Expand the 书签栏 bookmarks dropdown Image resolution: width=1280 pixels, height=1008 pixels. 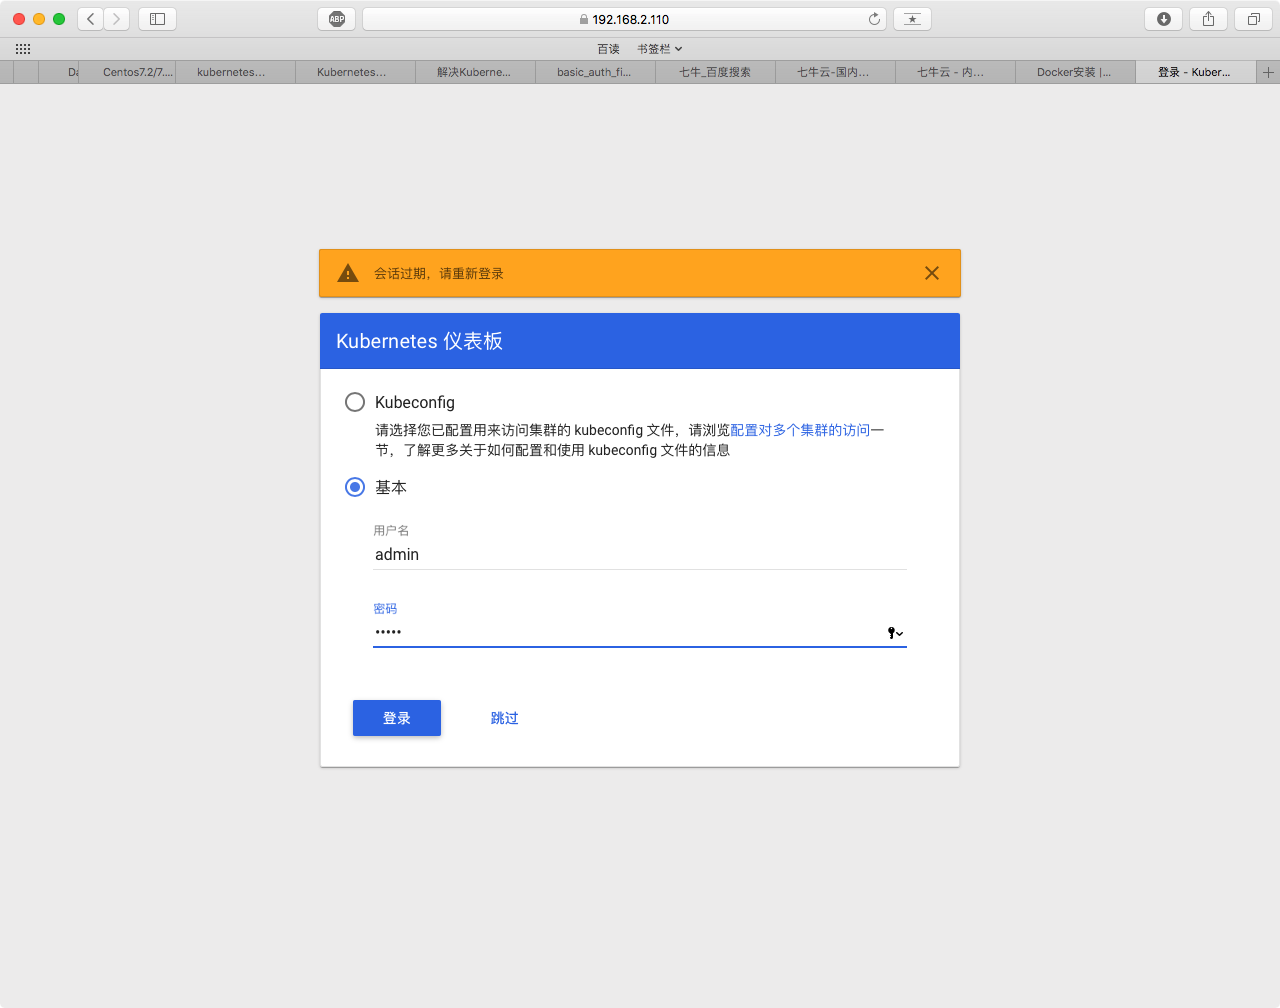coord(659,49)
